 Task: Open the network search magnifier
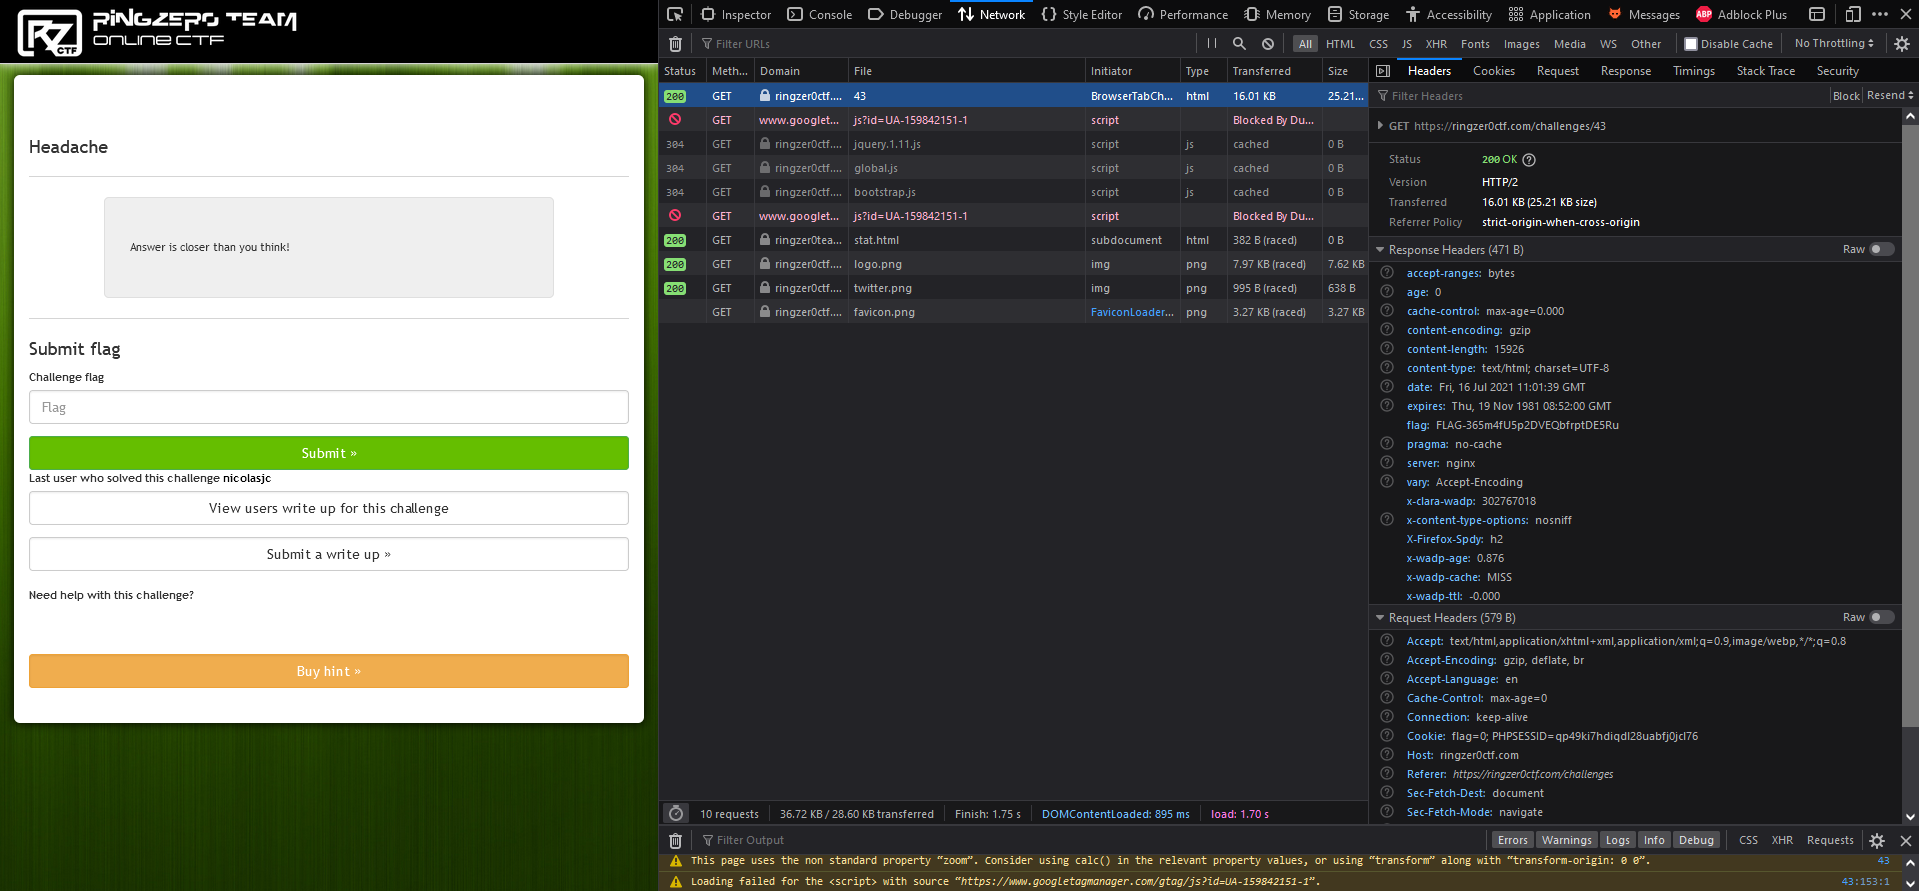click(x=1239, y=44)
